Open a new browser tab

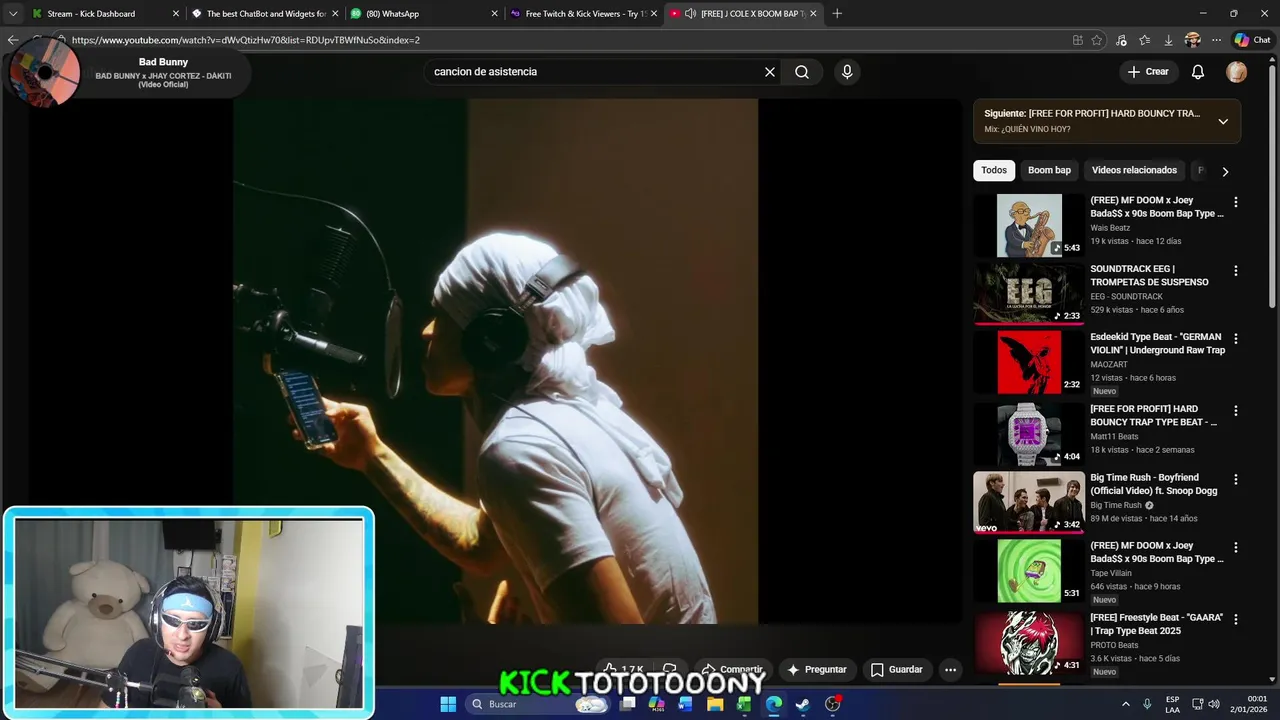tap(837, 14)
